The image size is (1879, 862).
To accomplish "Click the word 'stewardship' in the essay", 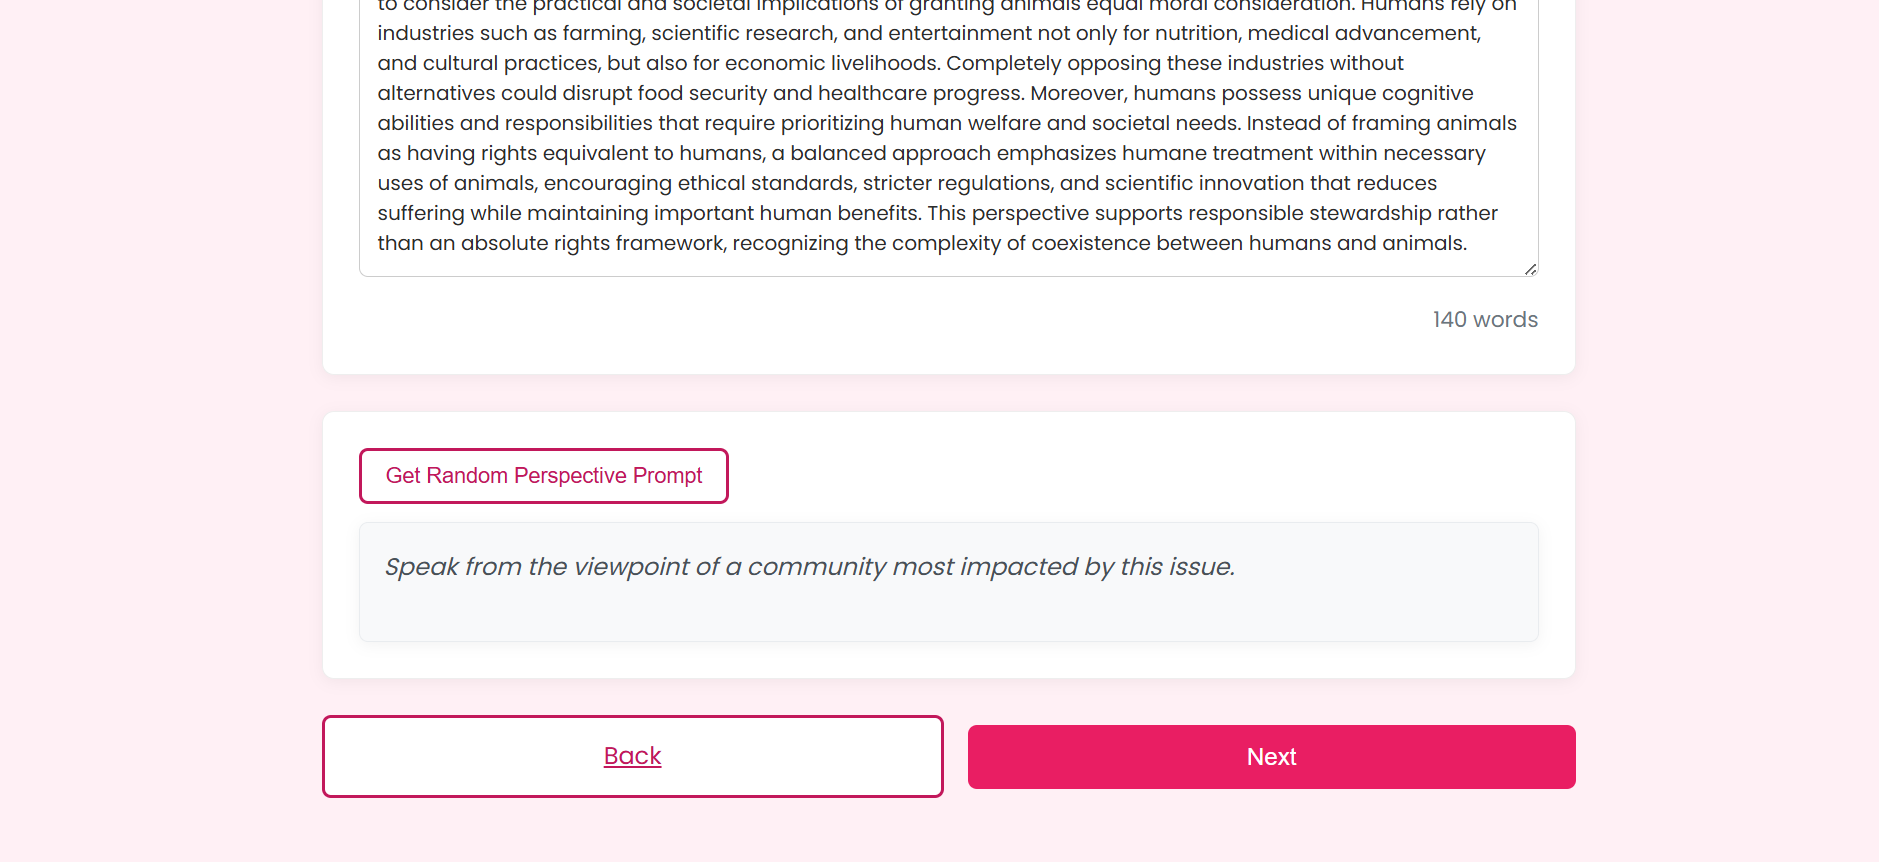I will coord(1369,213).
